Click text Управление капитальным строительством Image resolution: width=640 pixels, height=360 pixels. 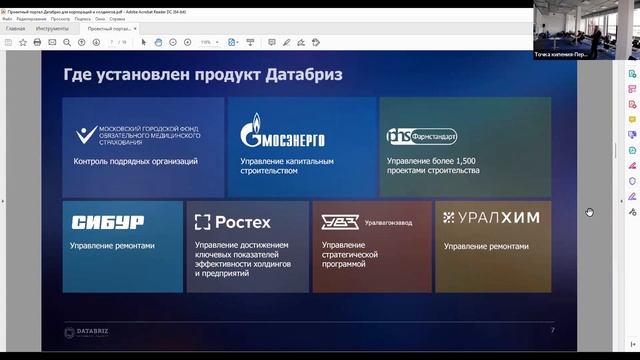click(287, 166)
